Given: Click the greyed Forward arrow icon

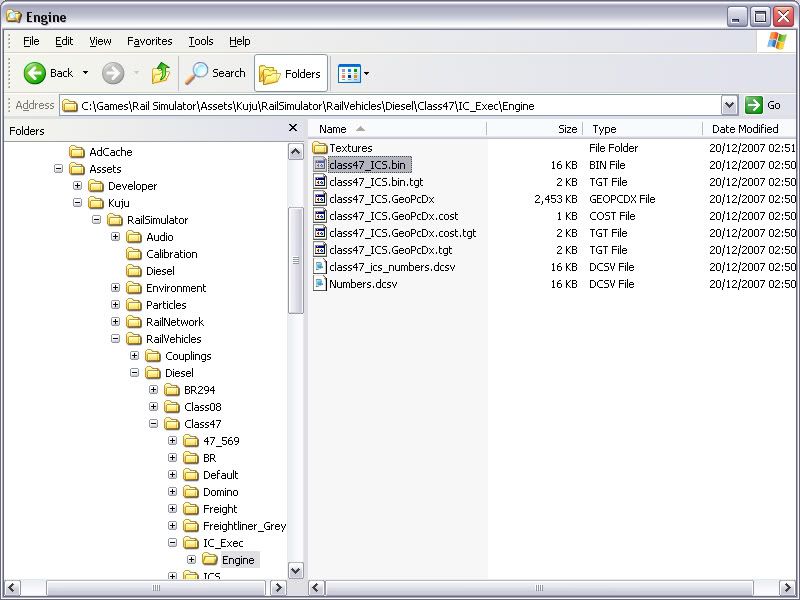Looking at the screenshot, I should (113, 73).
